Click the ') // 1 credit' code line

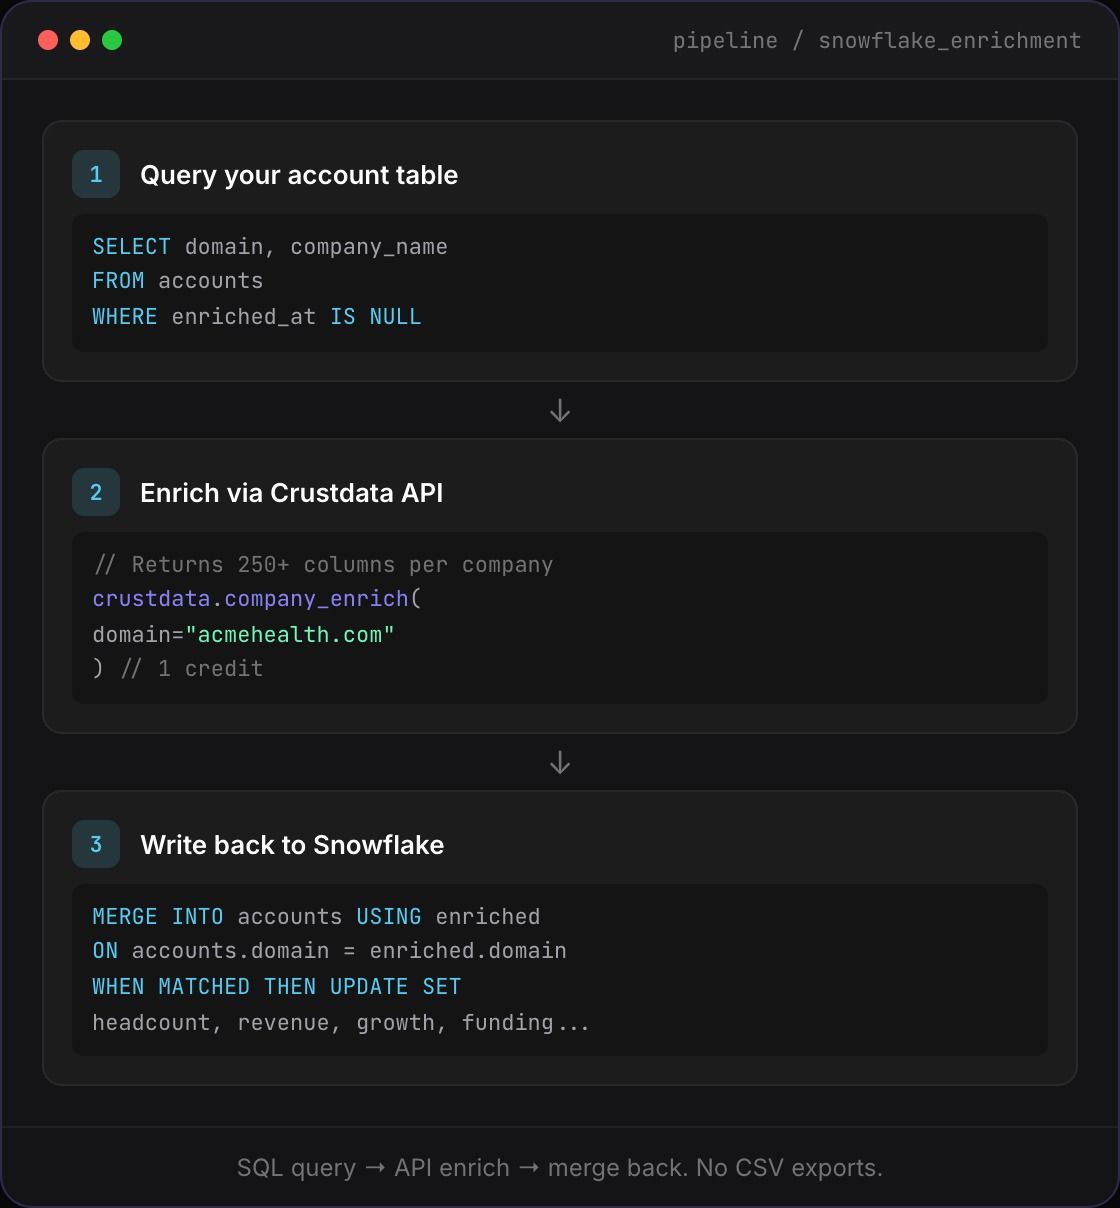[178, 669]
